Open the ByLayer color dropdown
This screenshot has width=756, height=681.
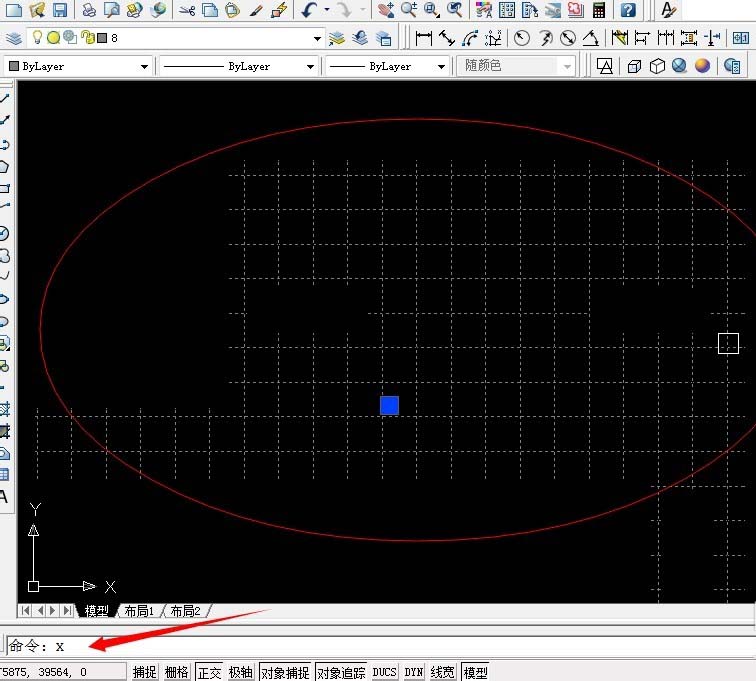tap(145, 66)
